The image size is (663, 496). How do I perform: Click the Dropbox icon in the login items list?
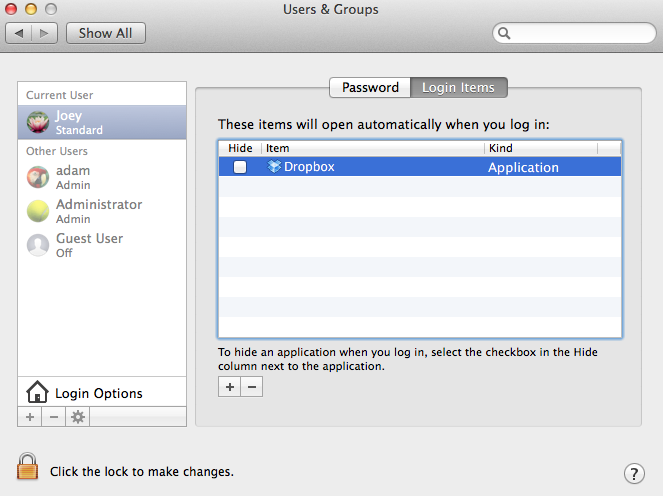pyautogui.click(x=274, y=167)
